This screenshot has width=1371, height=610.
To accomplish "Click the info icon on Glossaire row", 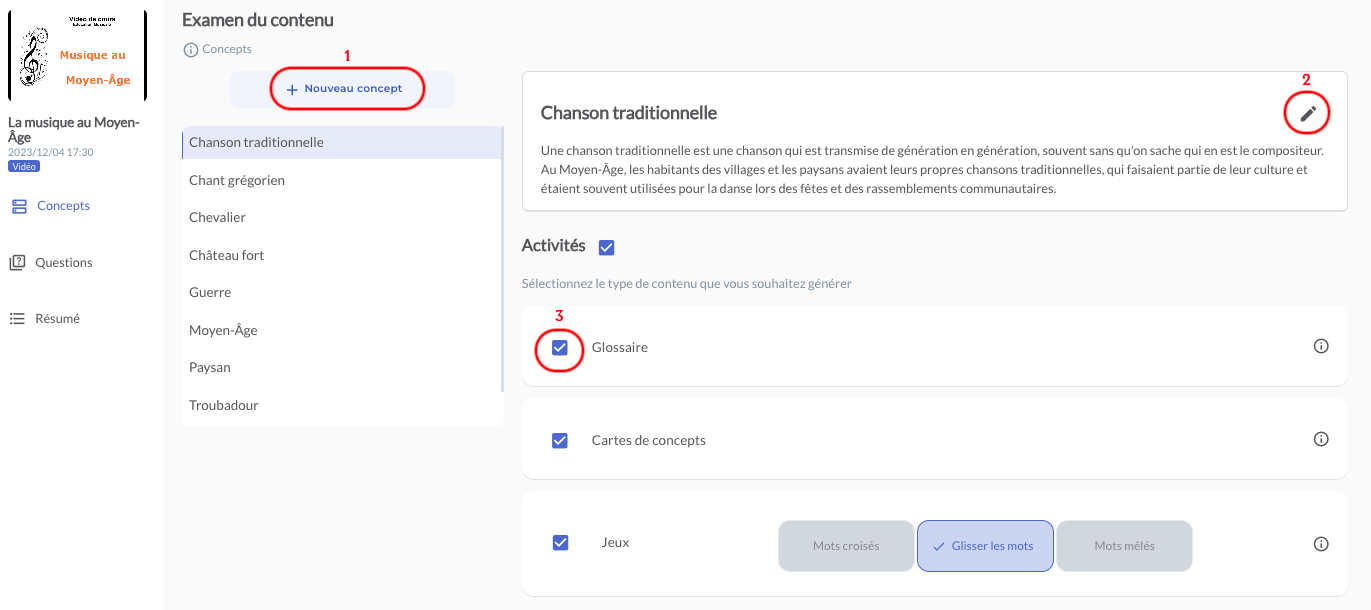I will 1320,346.
